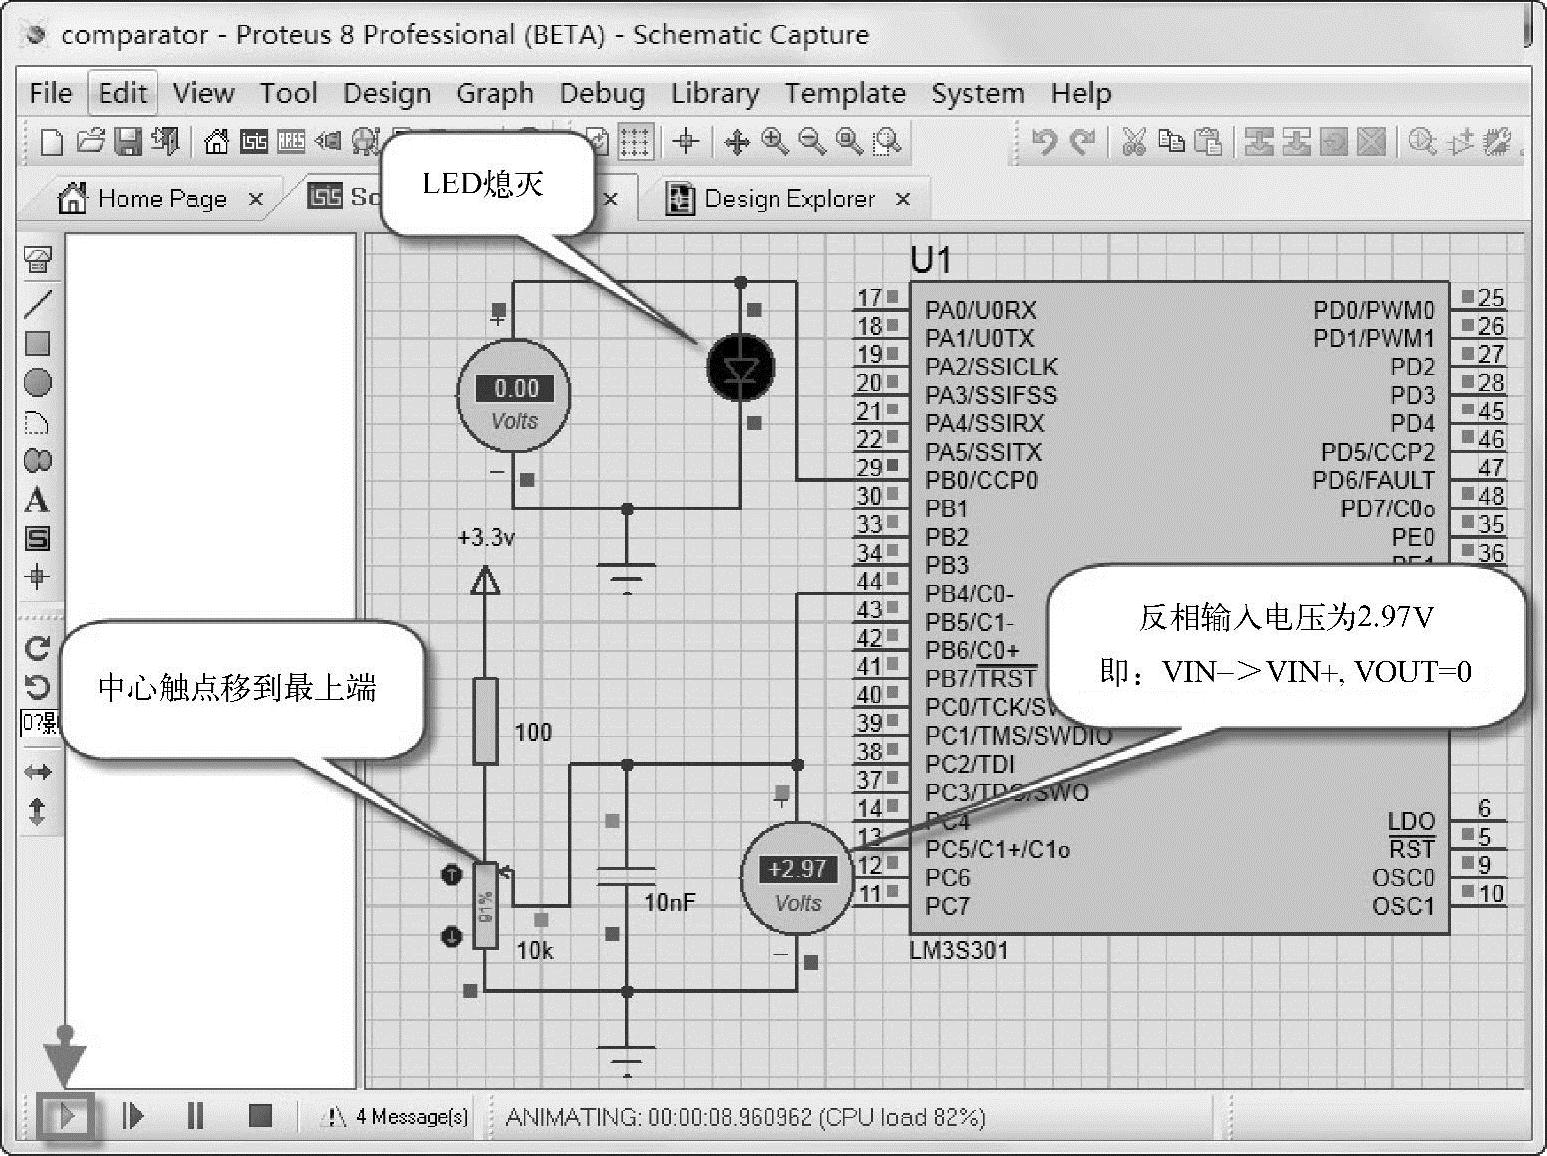Start the simulation with Play button

pos(67,1116)
